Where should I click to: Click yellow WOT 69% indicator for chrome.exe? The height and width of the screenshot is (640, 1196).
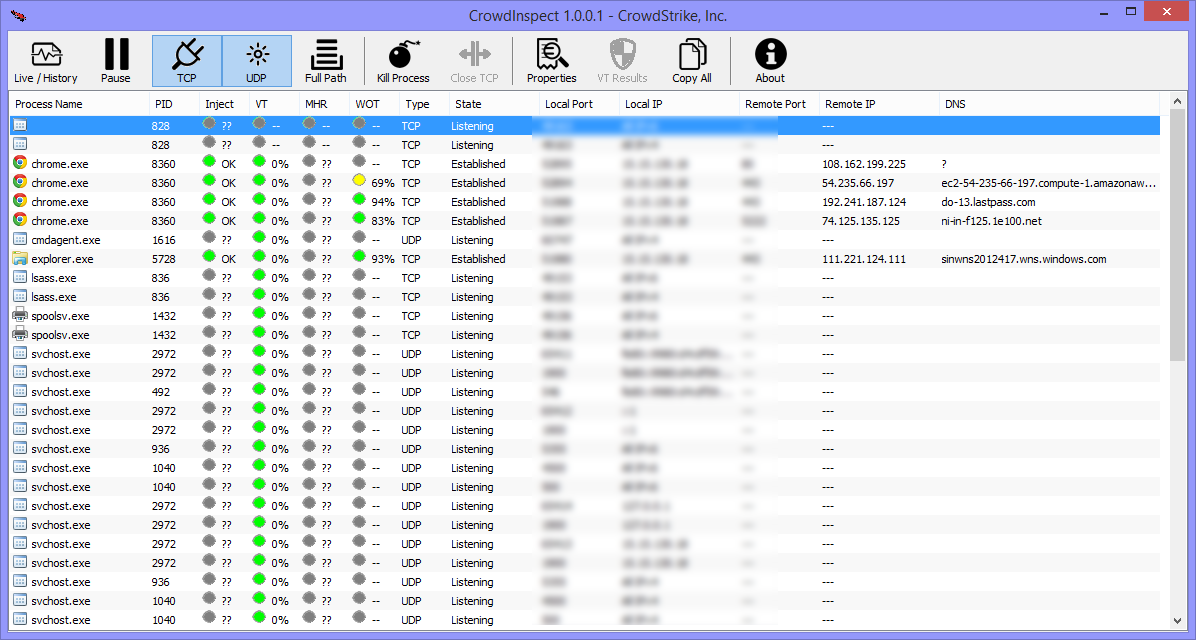[x=360, y=183]
